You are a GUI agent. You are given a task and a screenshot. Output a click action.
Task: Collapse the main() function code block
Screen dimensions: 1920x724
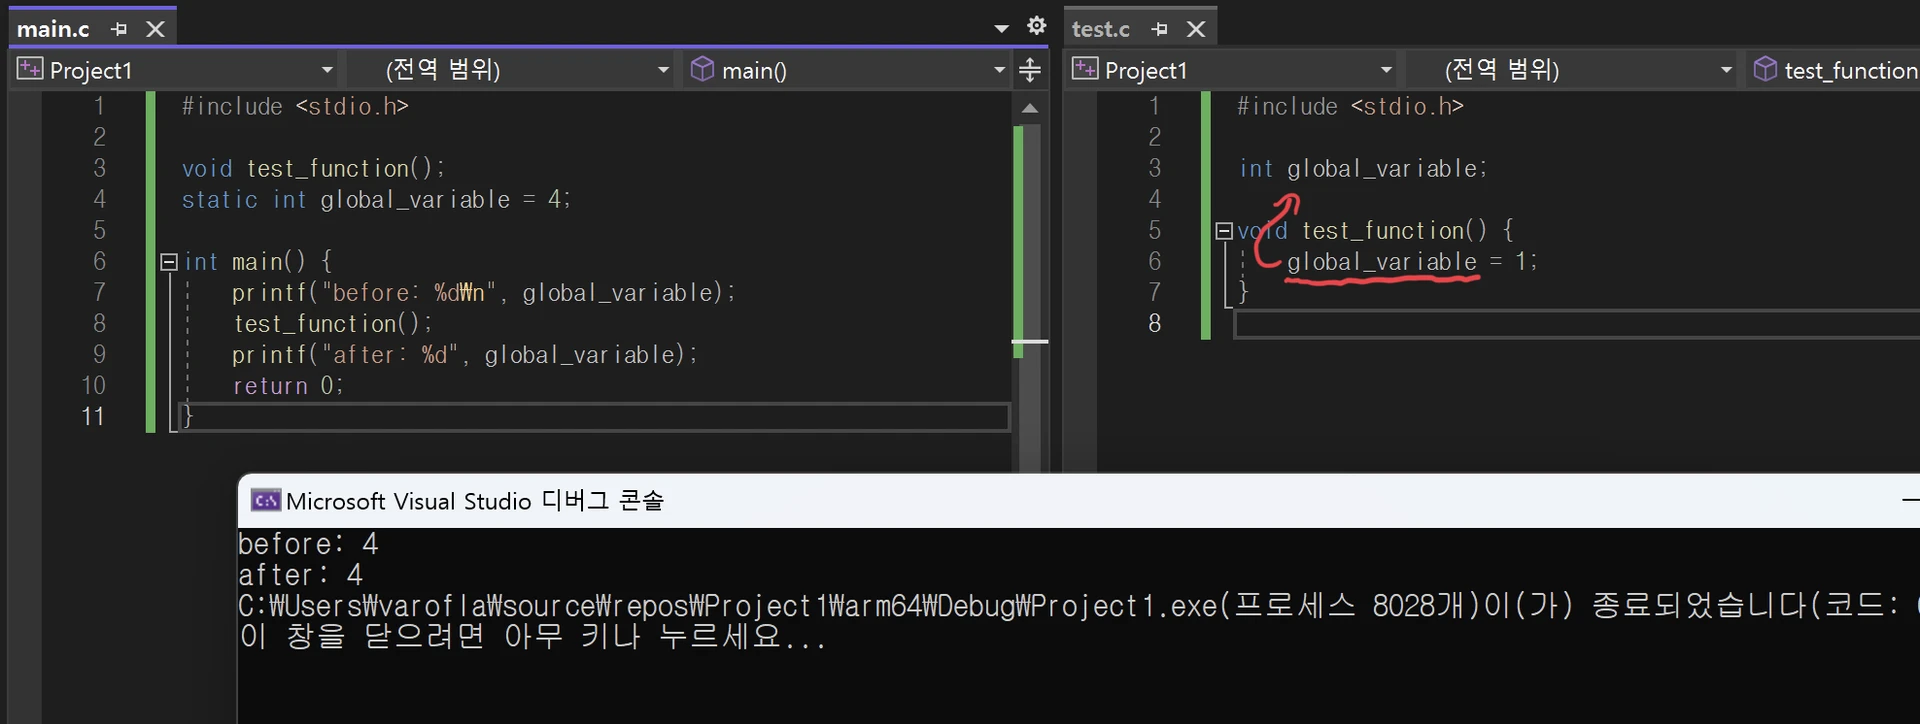(169, 262)
